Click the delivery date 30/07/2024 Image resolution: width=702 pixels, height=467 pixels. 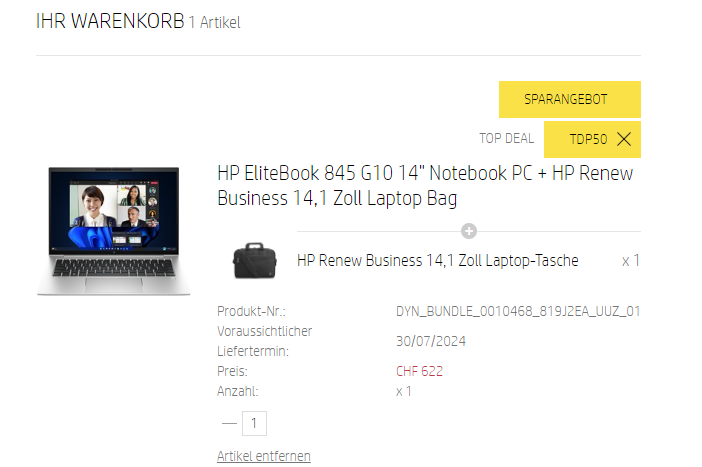pyautogui.click(x=431, y=341)
